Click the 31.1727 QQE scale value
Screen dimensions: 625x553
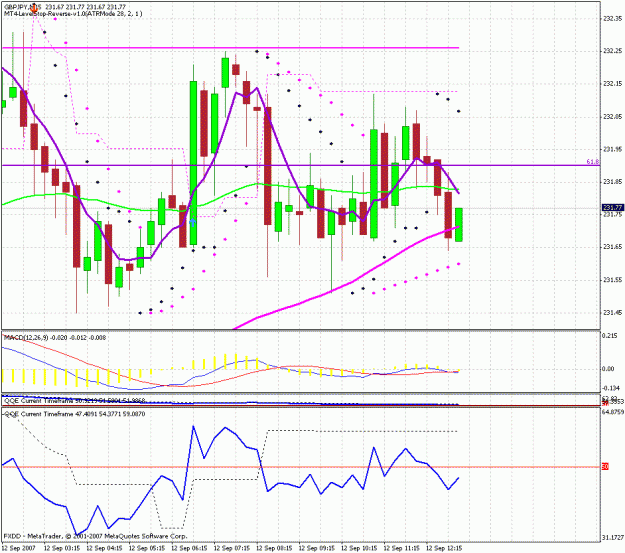[613, 538]
